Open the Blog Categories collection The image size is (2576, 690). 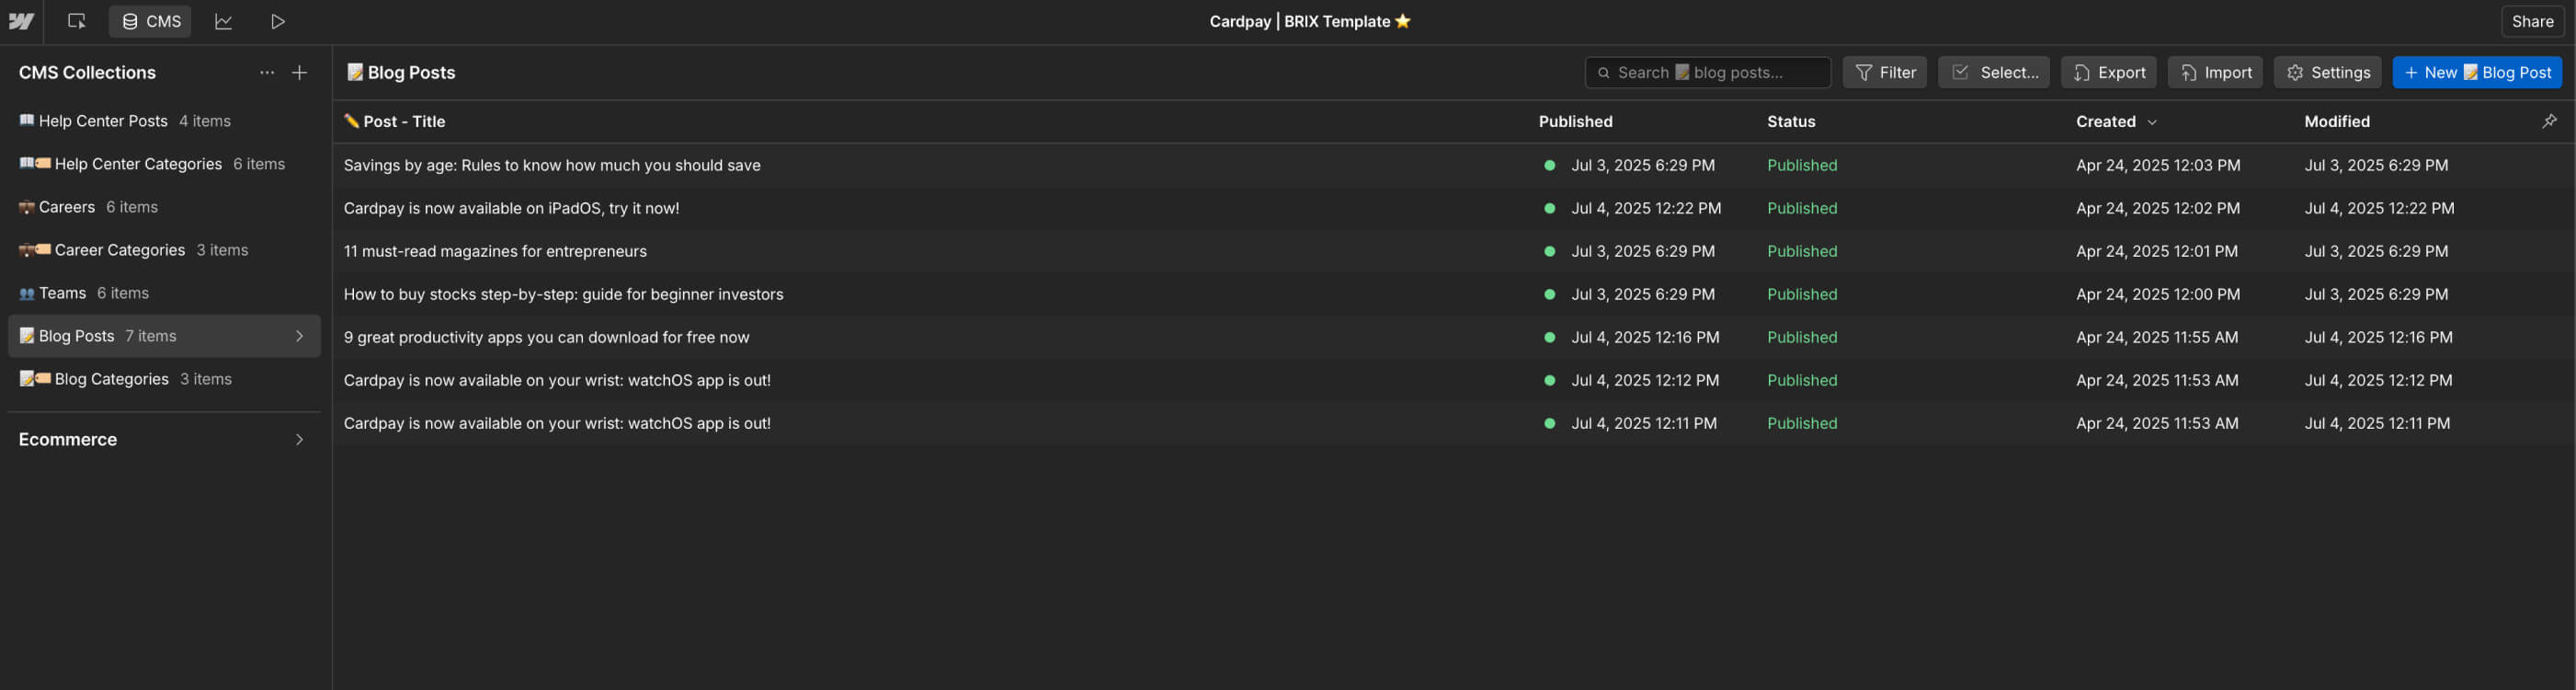164,379
